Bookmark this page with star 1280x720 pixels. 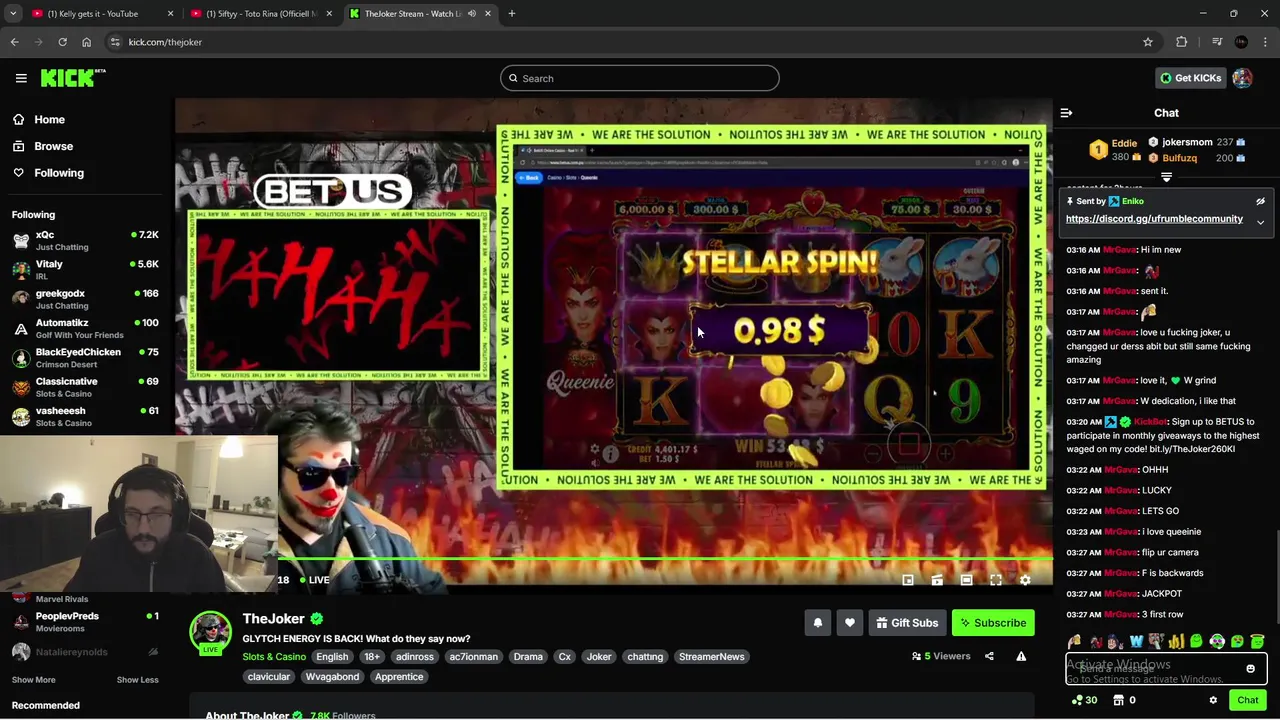coord(1148,42)
